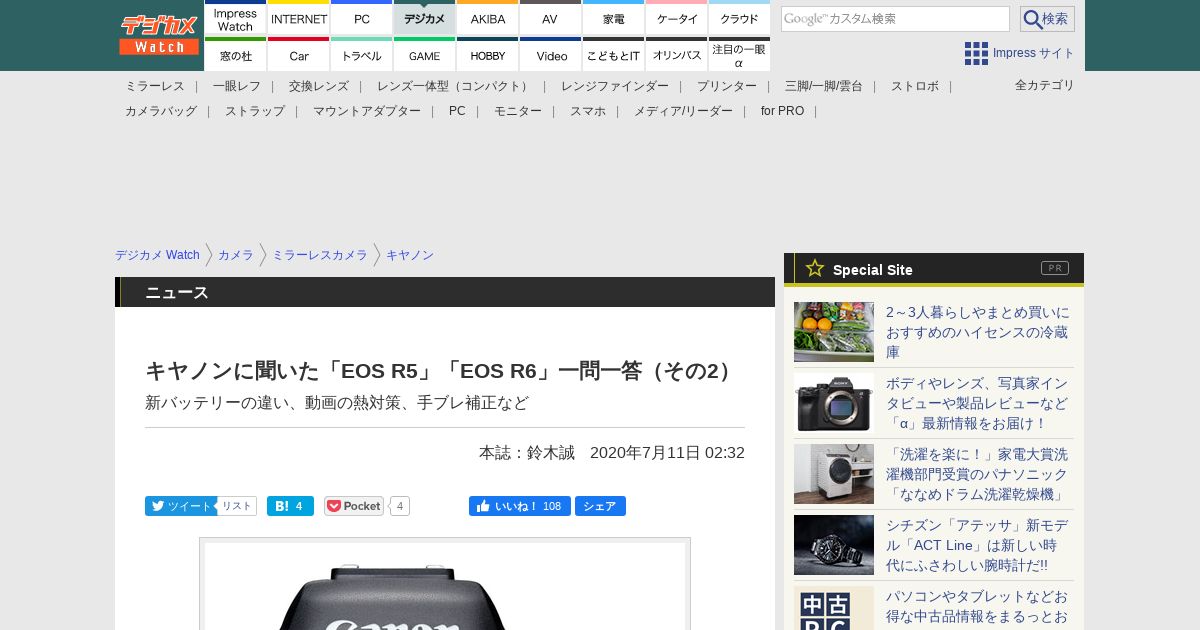The width and height of the screenshot is (1200, 630).
Task: Open the 全カテゴリ link
Action: (1045, 85)
